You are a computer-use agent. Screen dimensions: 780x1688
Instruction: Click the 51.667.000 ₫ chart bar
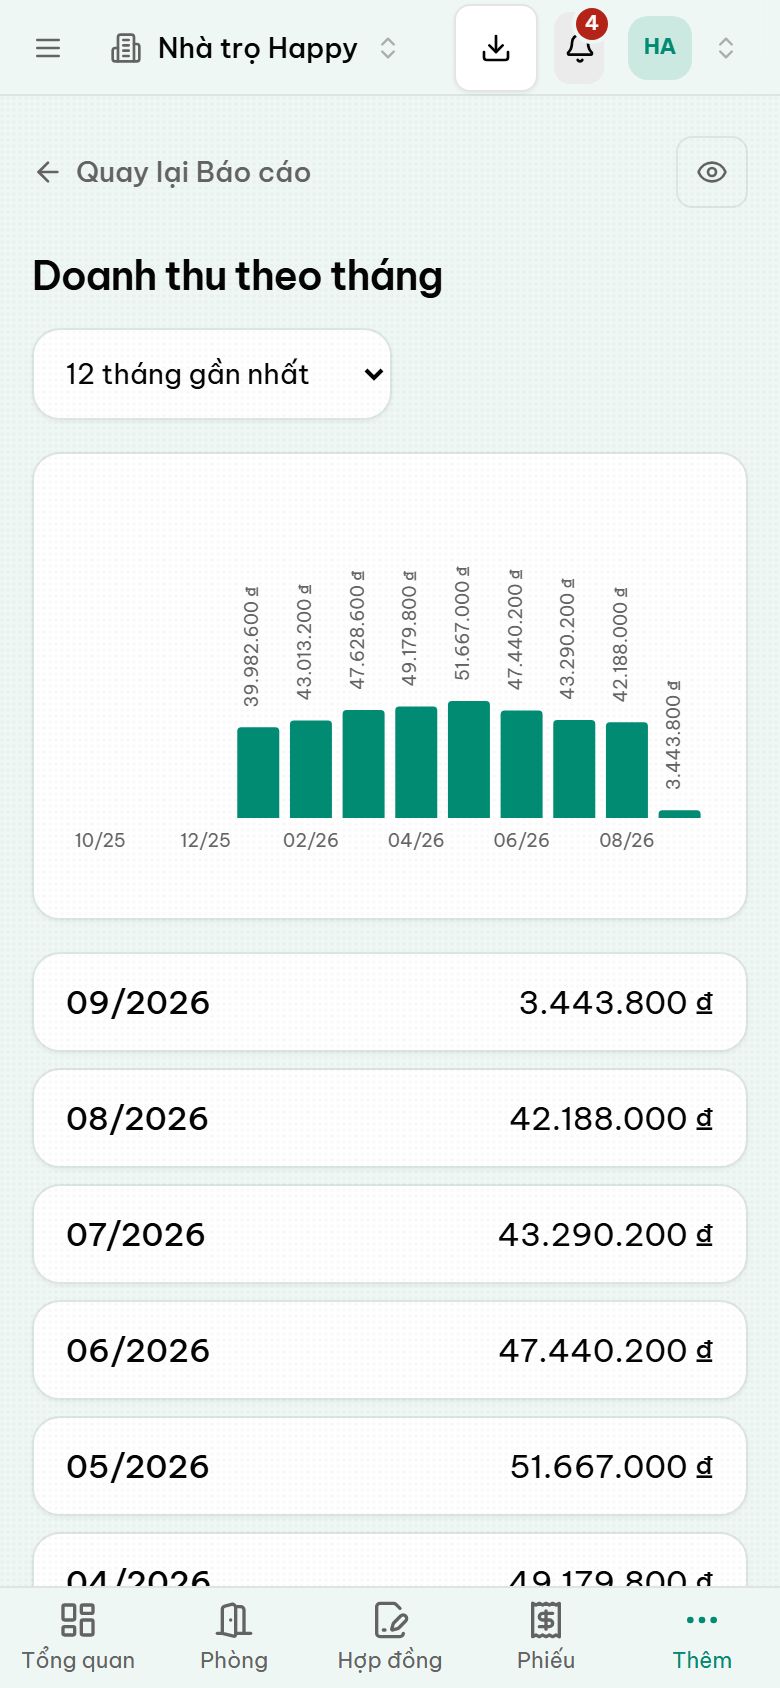[x=469, y=759]
